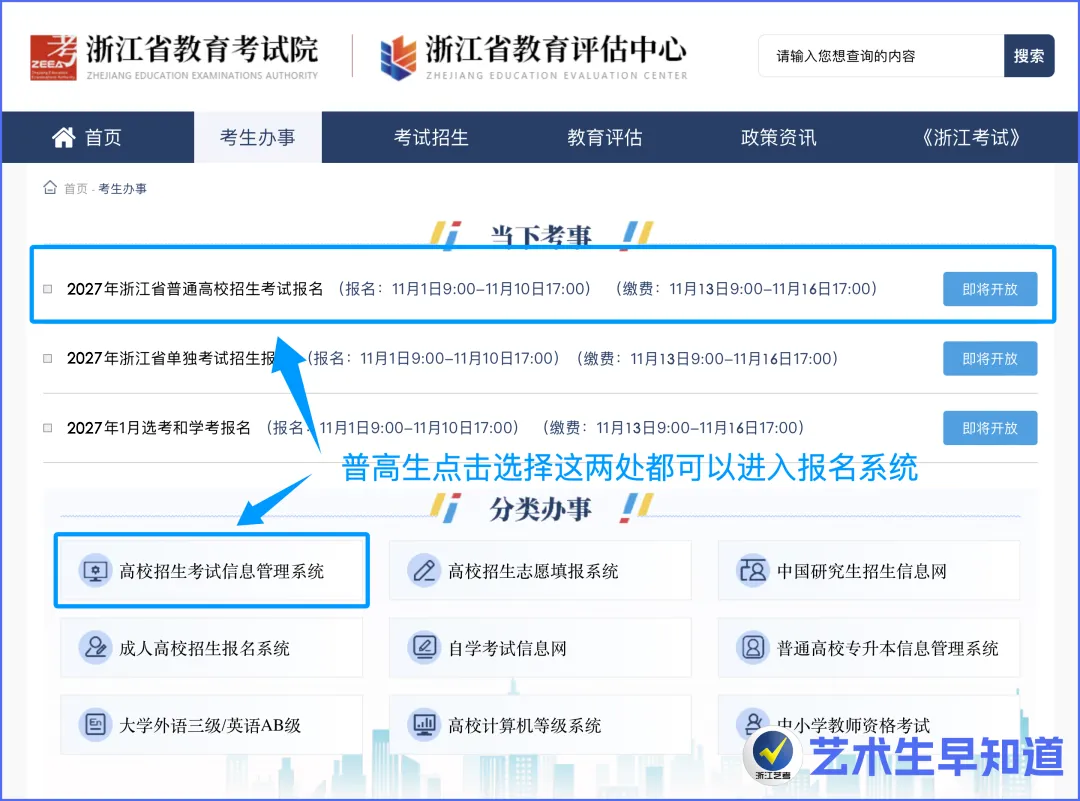1080x801 pixels.
Task: Click the 高校招生志愿填报系统 pencil icon
Action: tap(424, 571)
